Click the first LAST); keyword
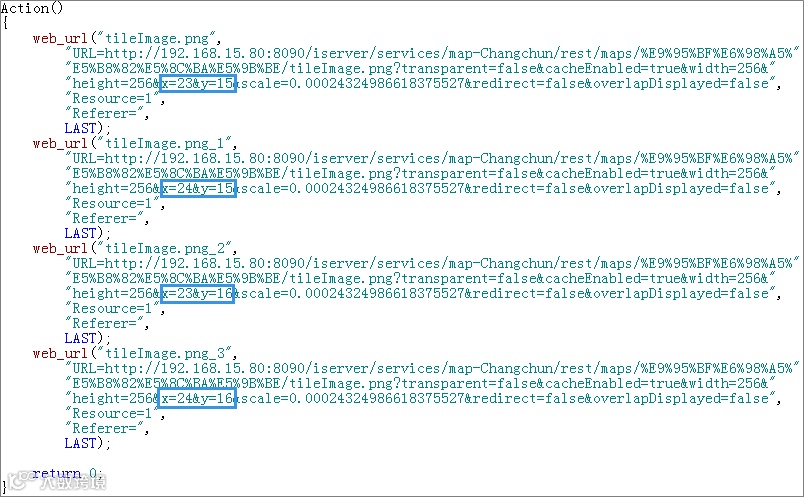This screenshot has width=804, height=497. [87, 128]
